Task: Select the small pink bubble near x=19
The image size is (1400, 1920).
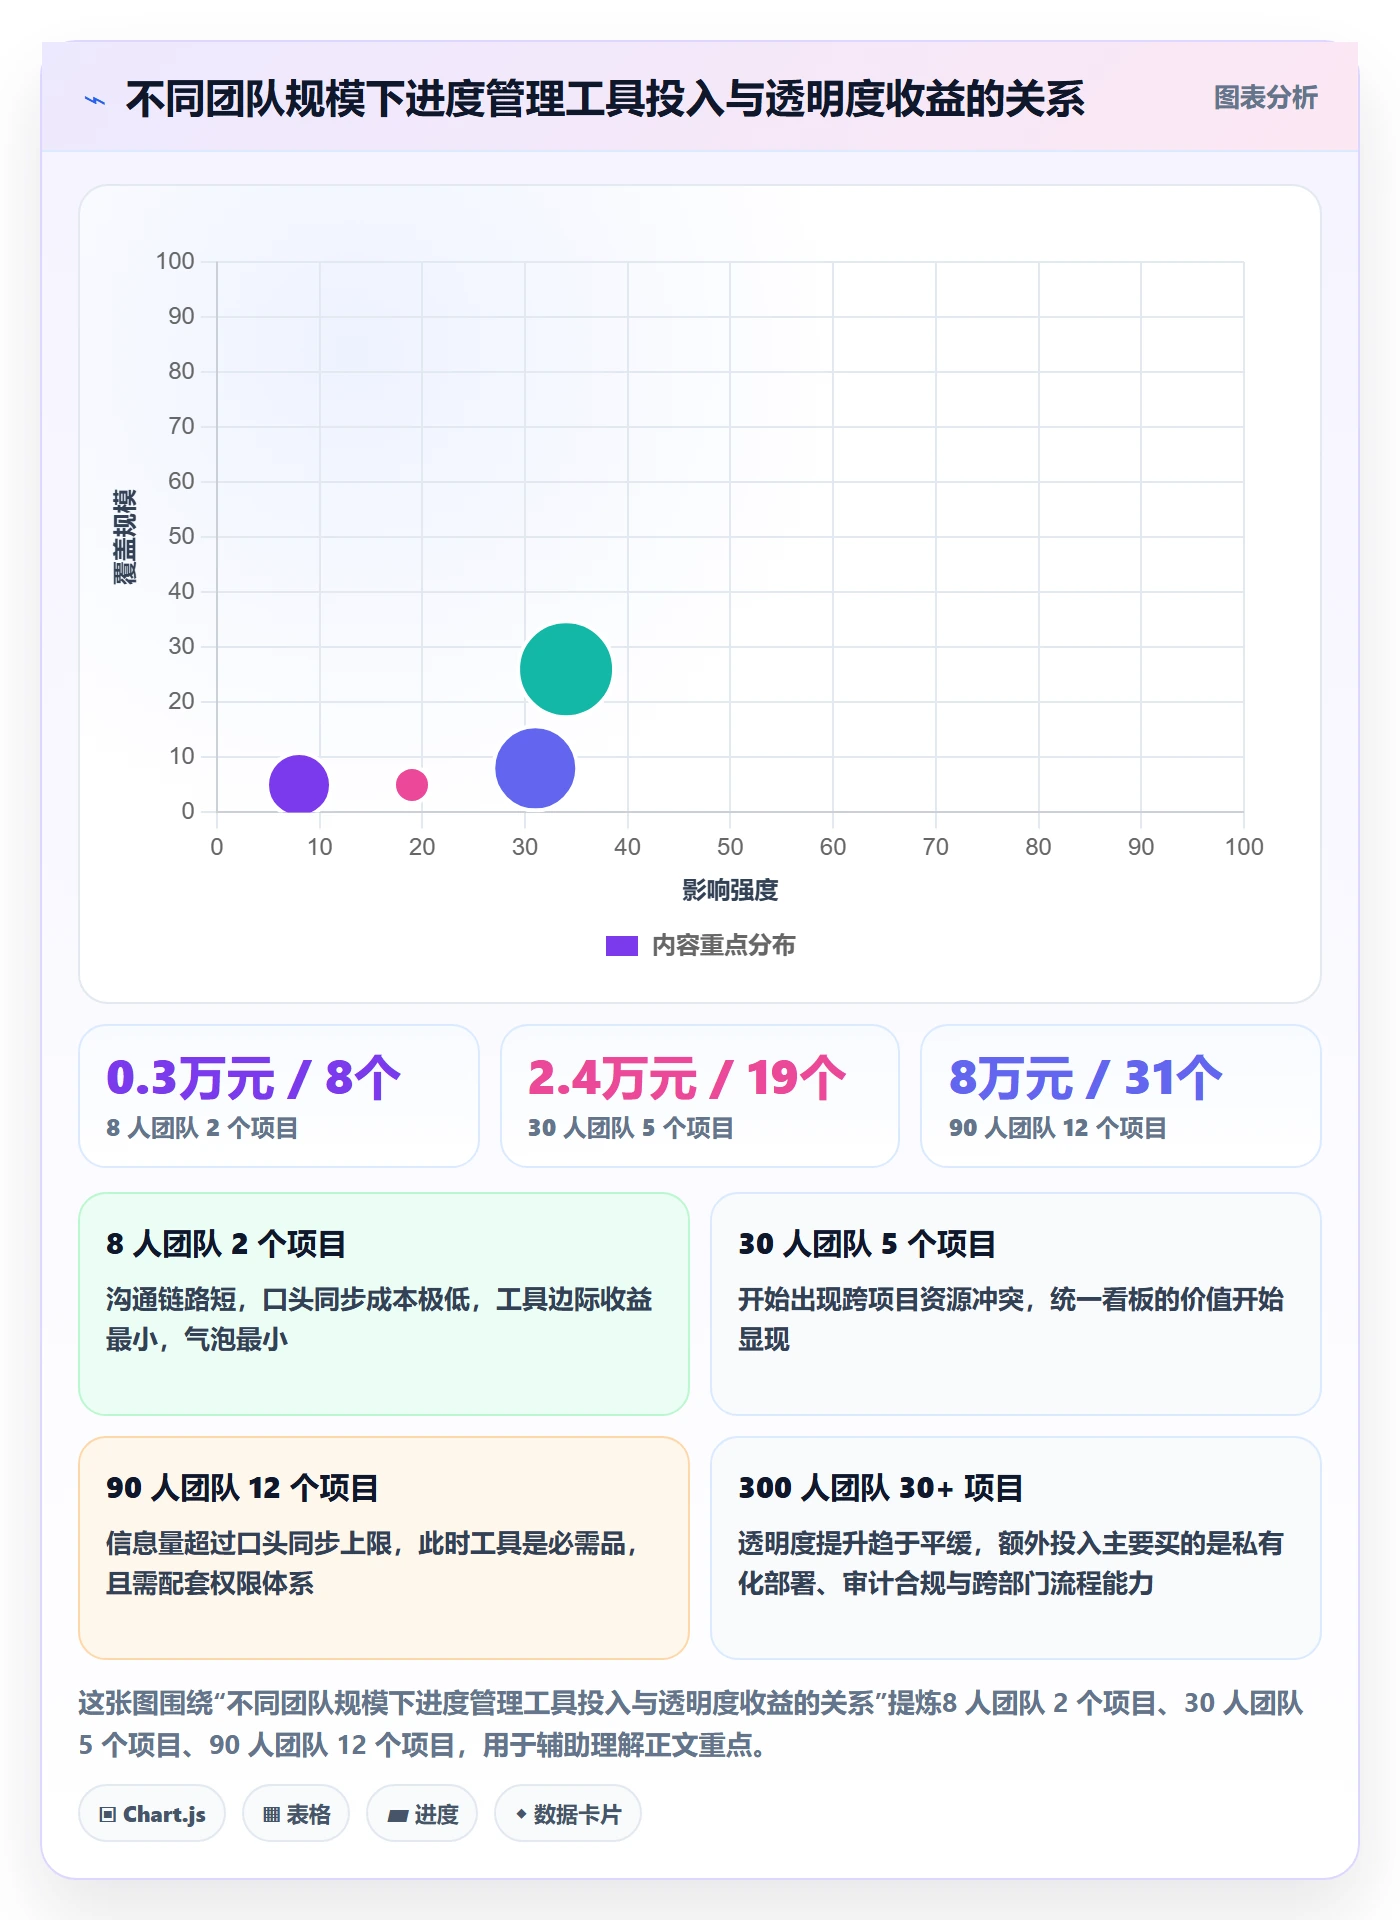Action: (x=412, y=785)
